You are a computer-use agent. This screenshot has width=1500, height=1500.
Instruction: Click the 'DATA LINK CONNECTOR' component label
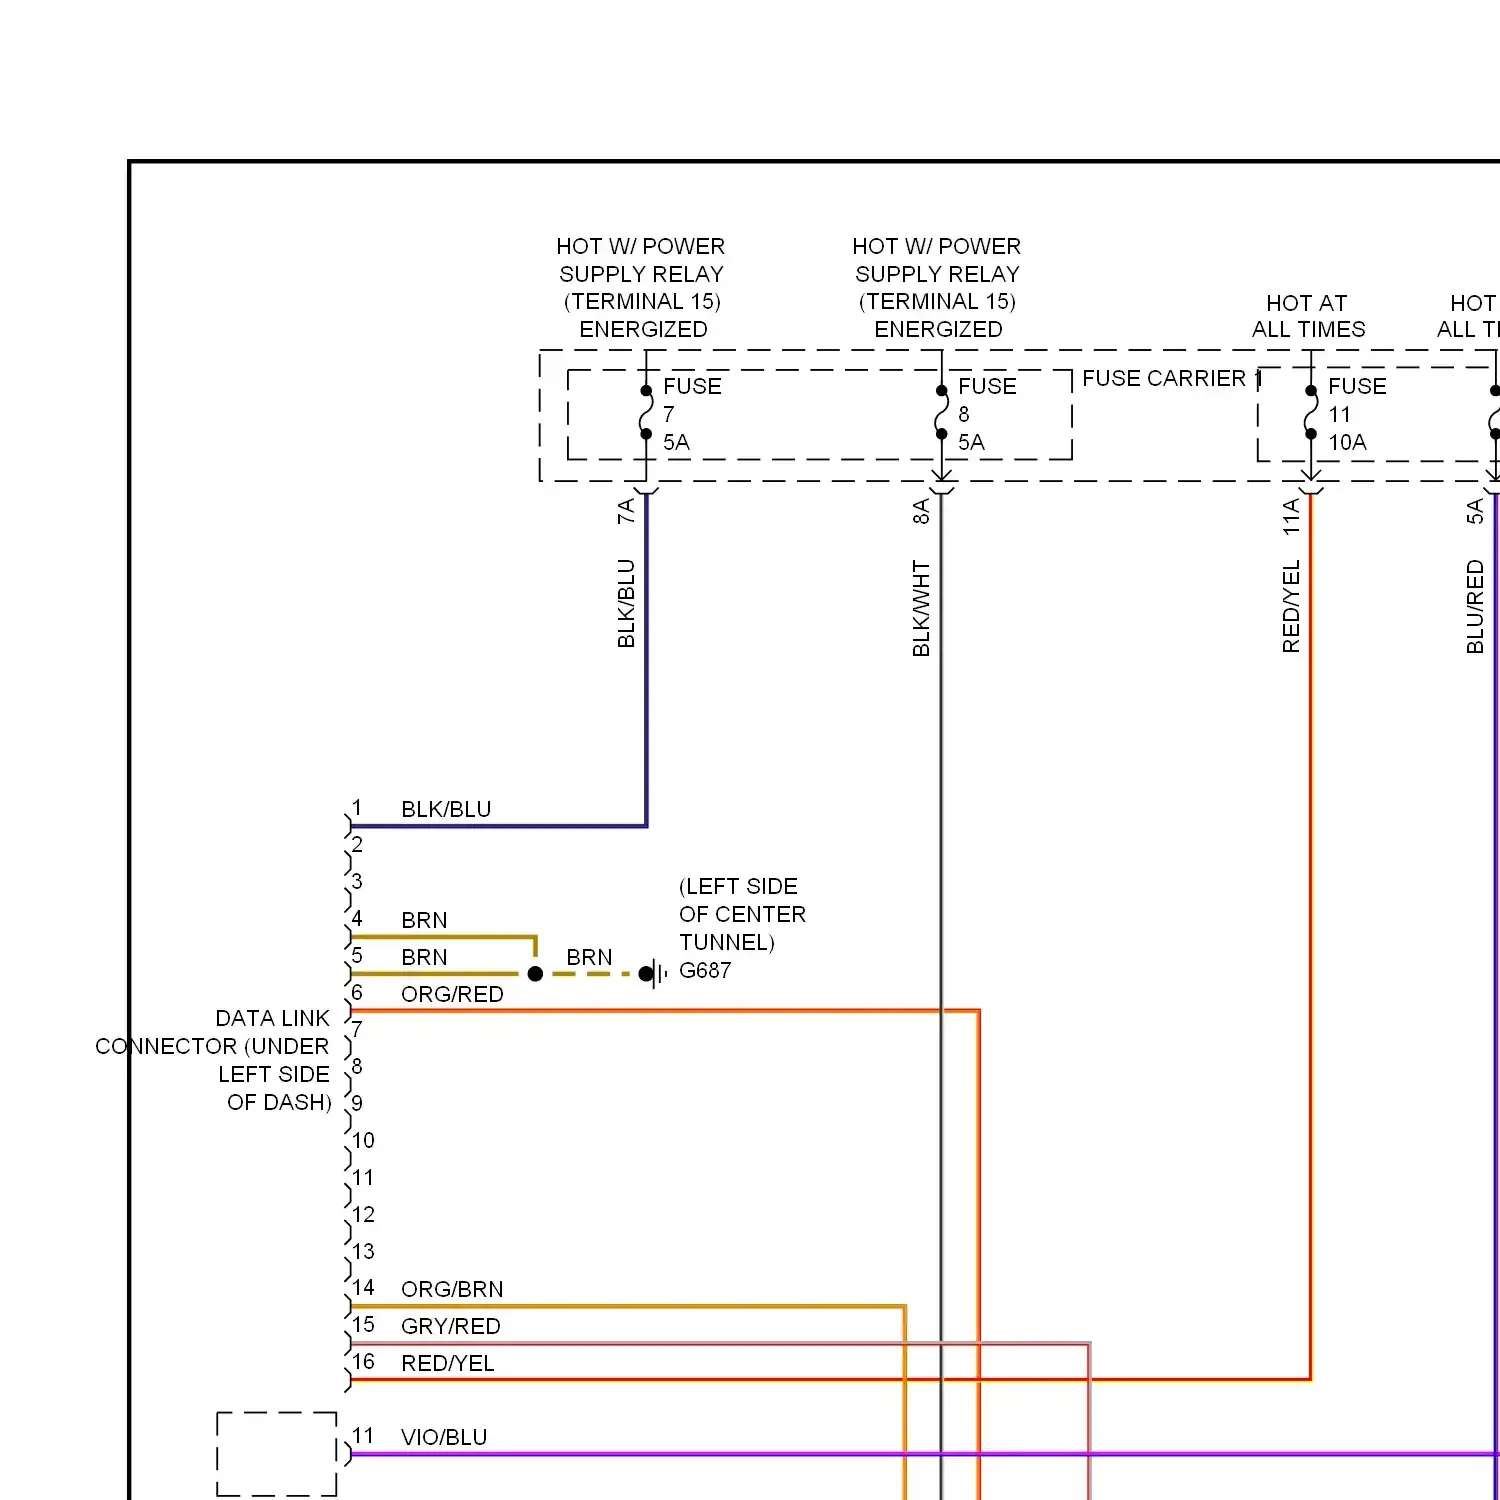(x=213, y=1060)
